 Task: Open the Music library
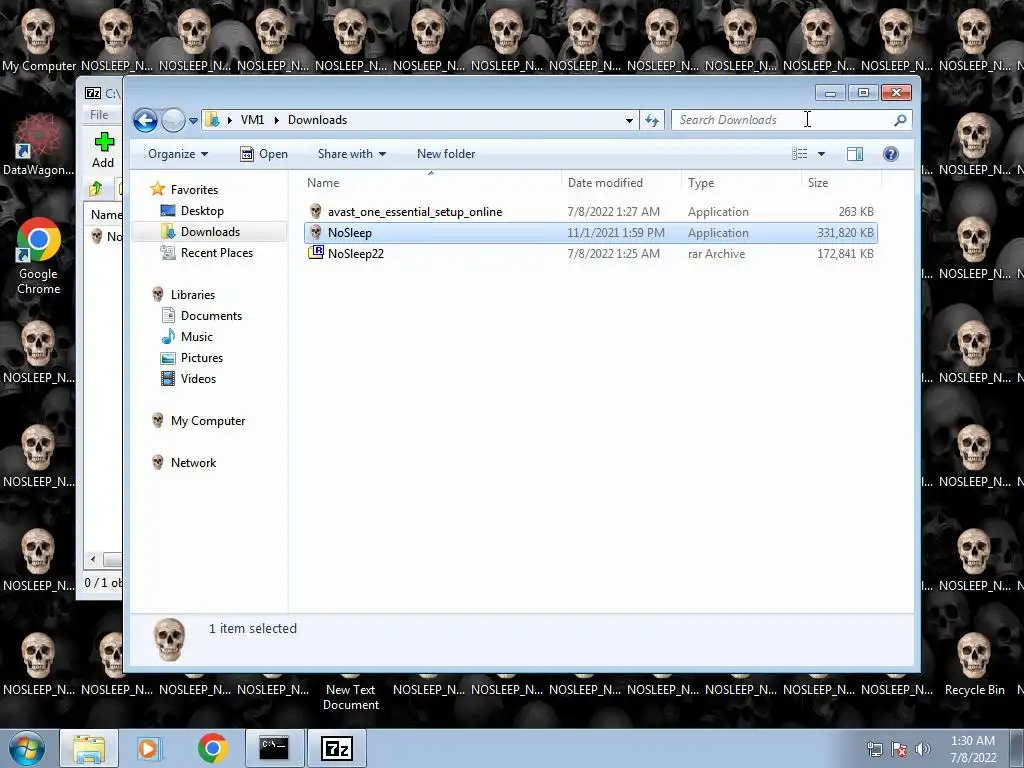(197, 337)
